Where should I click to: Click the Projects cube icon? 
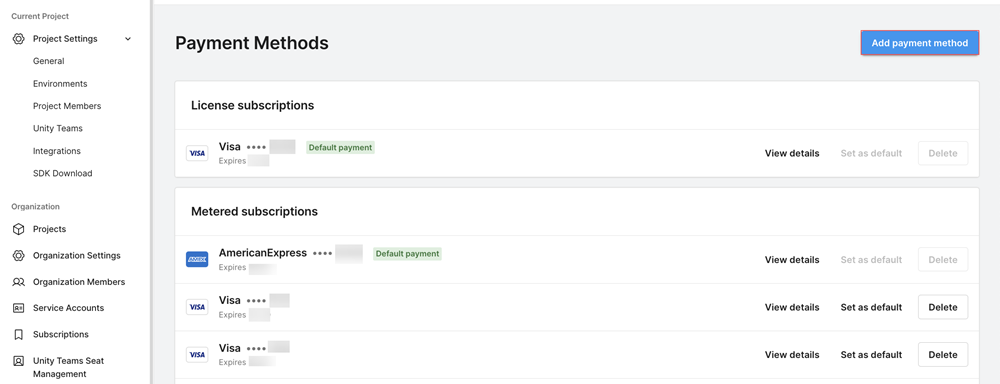tap(18, 229)
